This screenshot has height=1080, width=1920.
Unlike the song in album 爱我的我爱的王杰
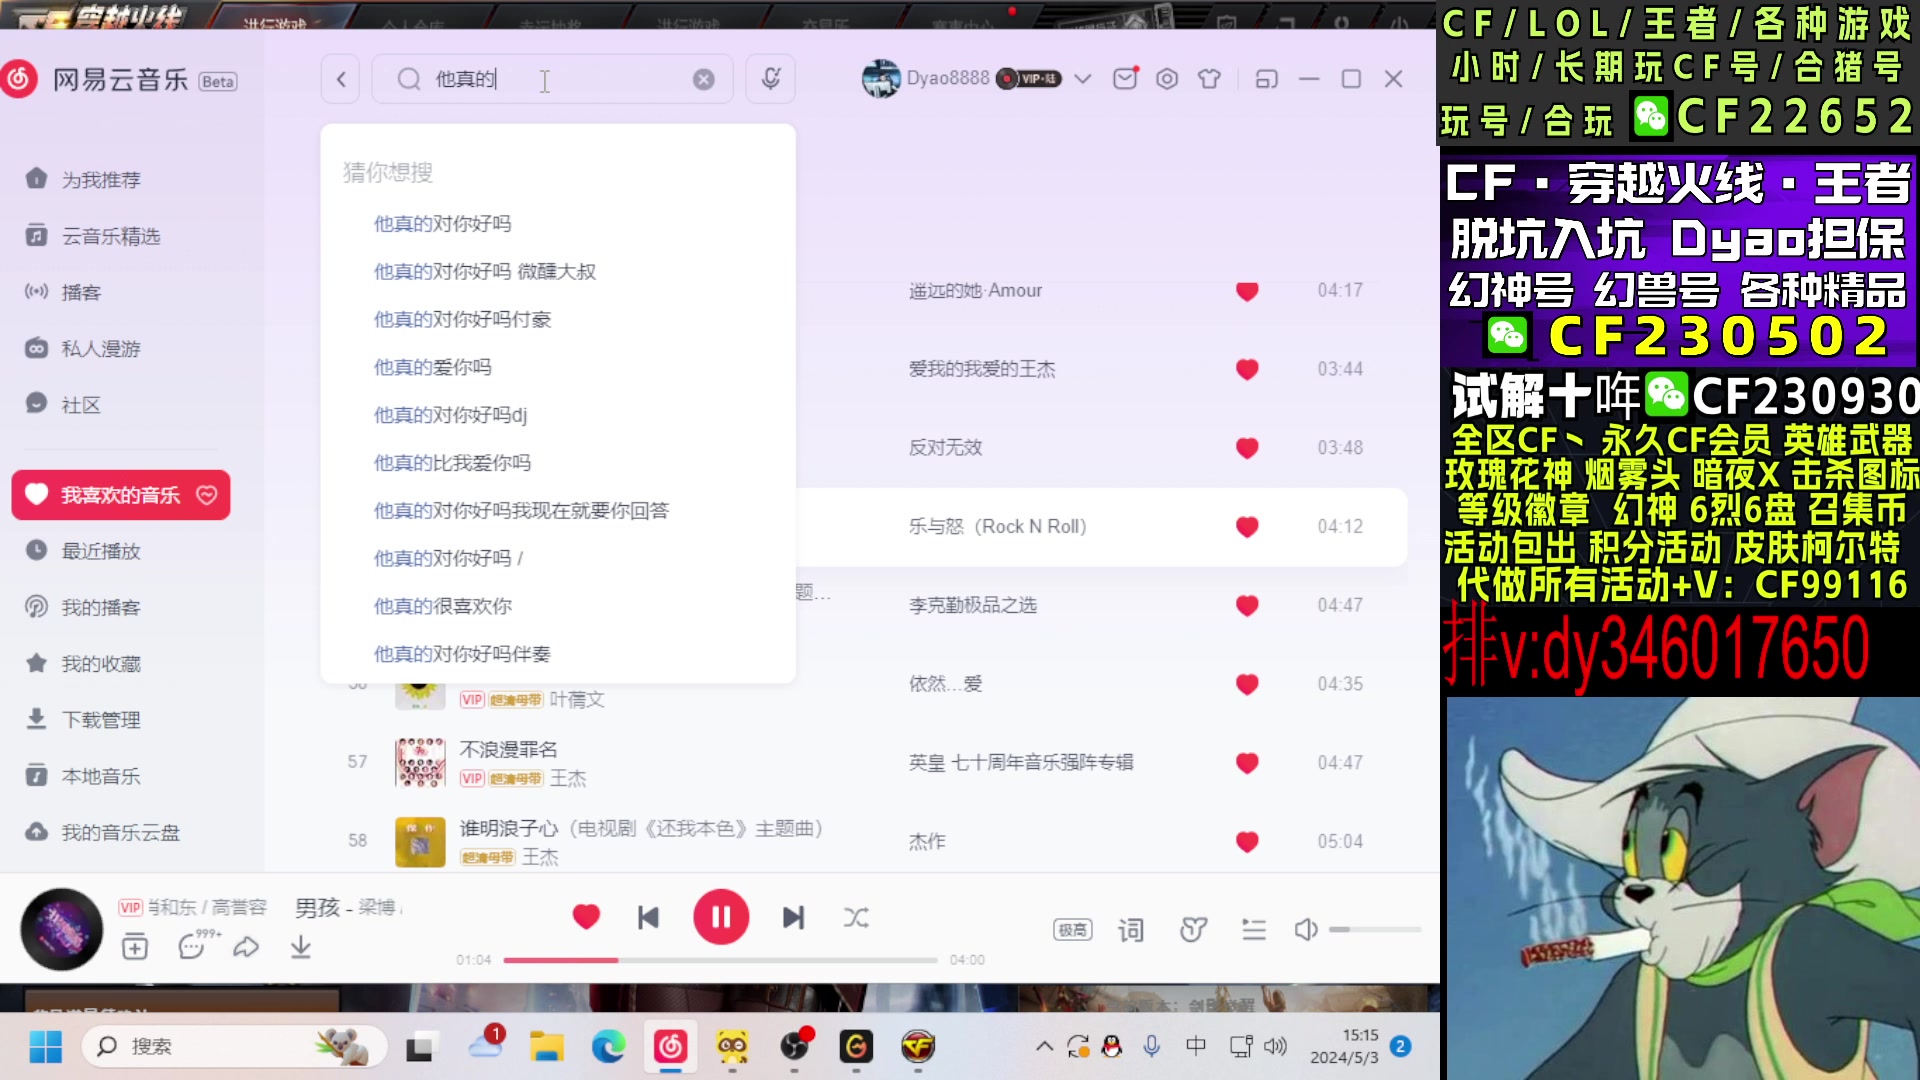click(x=1247, y=369)
